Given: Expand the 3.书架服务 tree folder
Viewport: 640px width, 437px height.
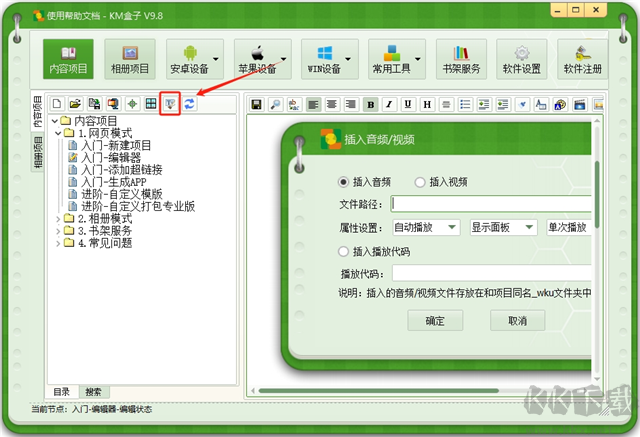Looking at the screenshot, I should pos(58,231).
